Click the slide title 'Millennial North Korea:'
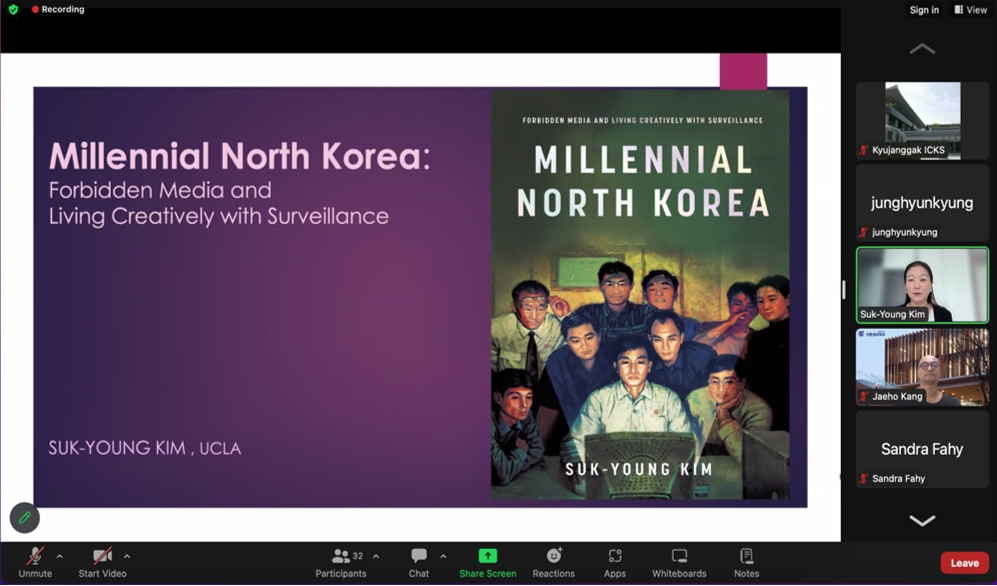Screen dimensions: 997x586 click(240, 156)
